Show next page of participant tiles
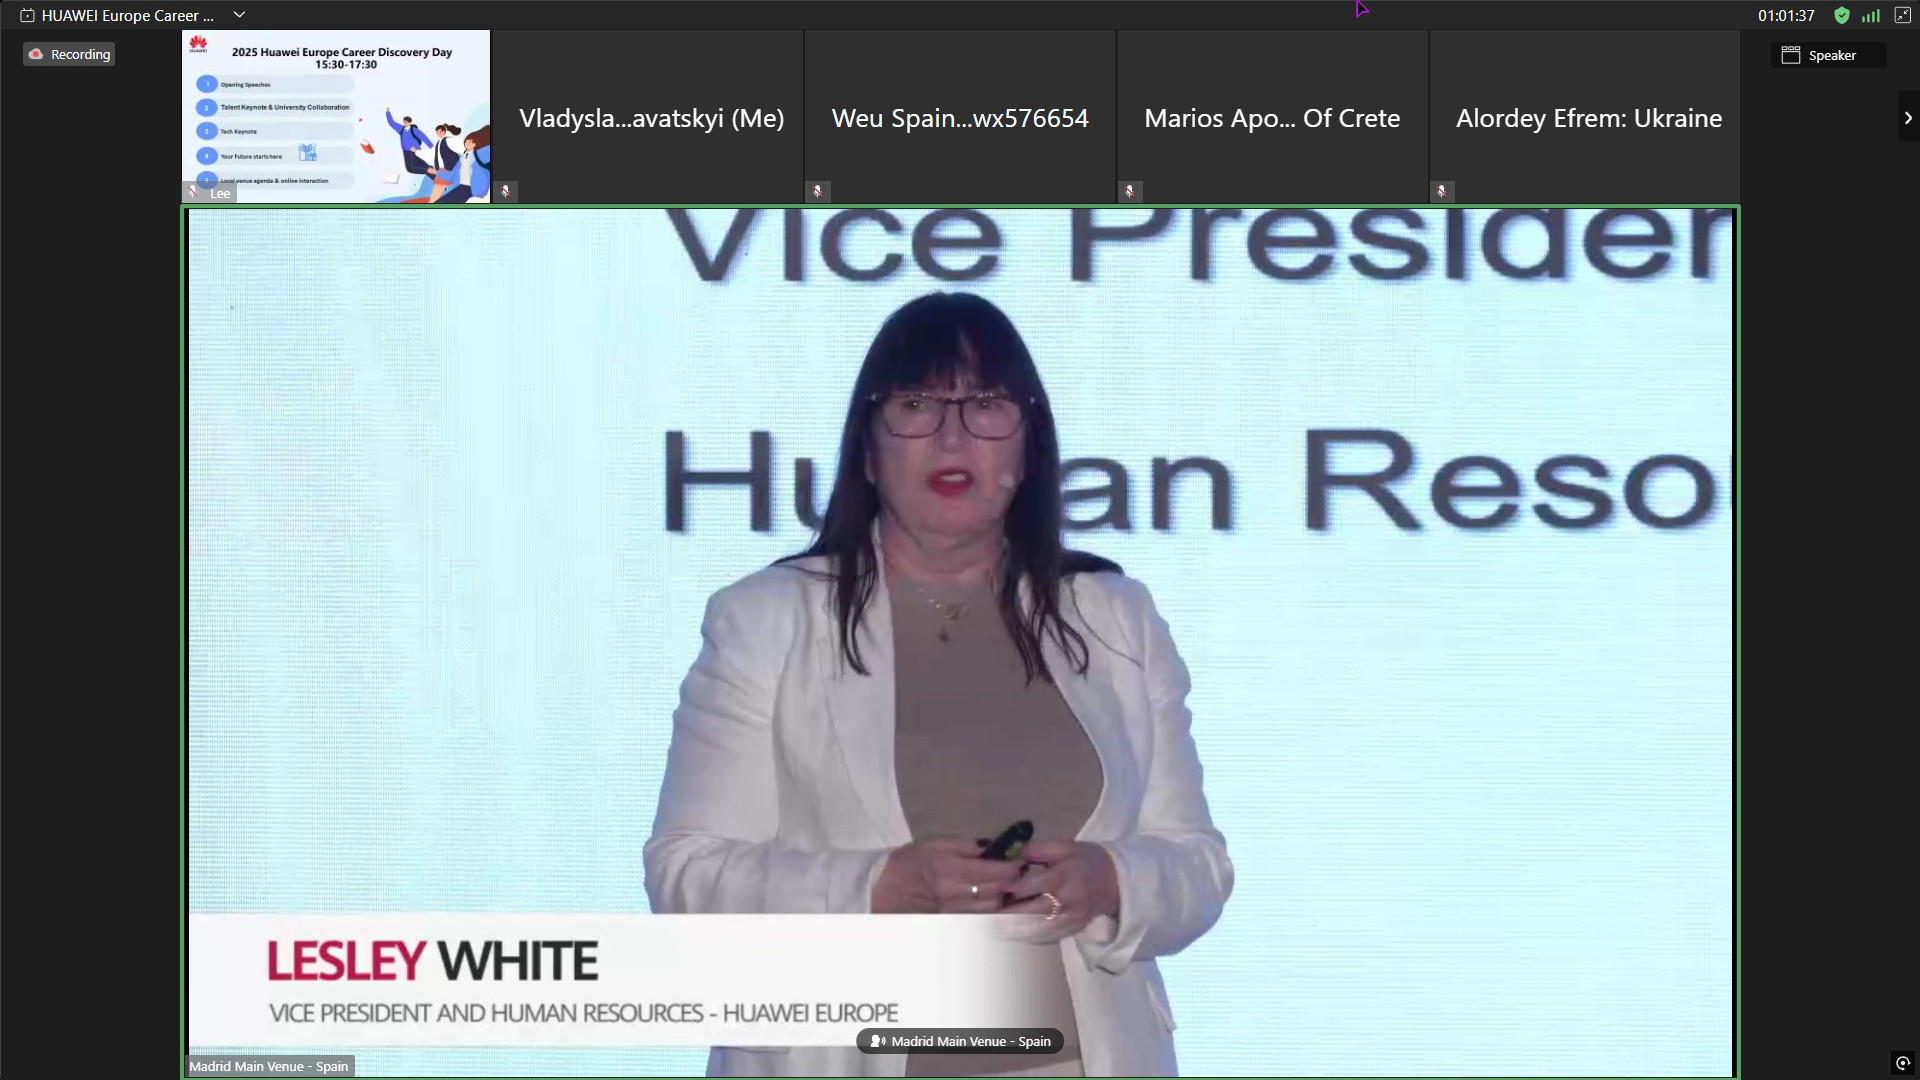 click(1907, 117)
